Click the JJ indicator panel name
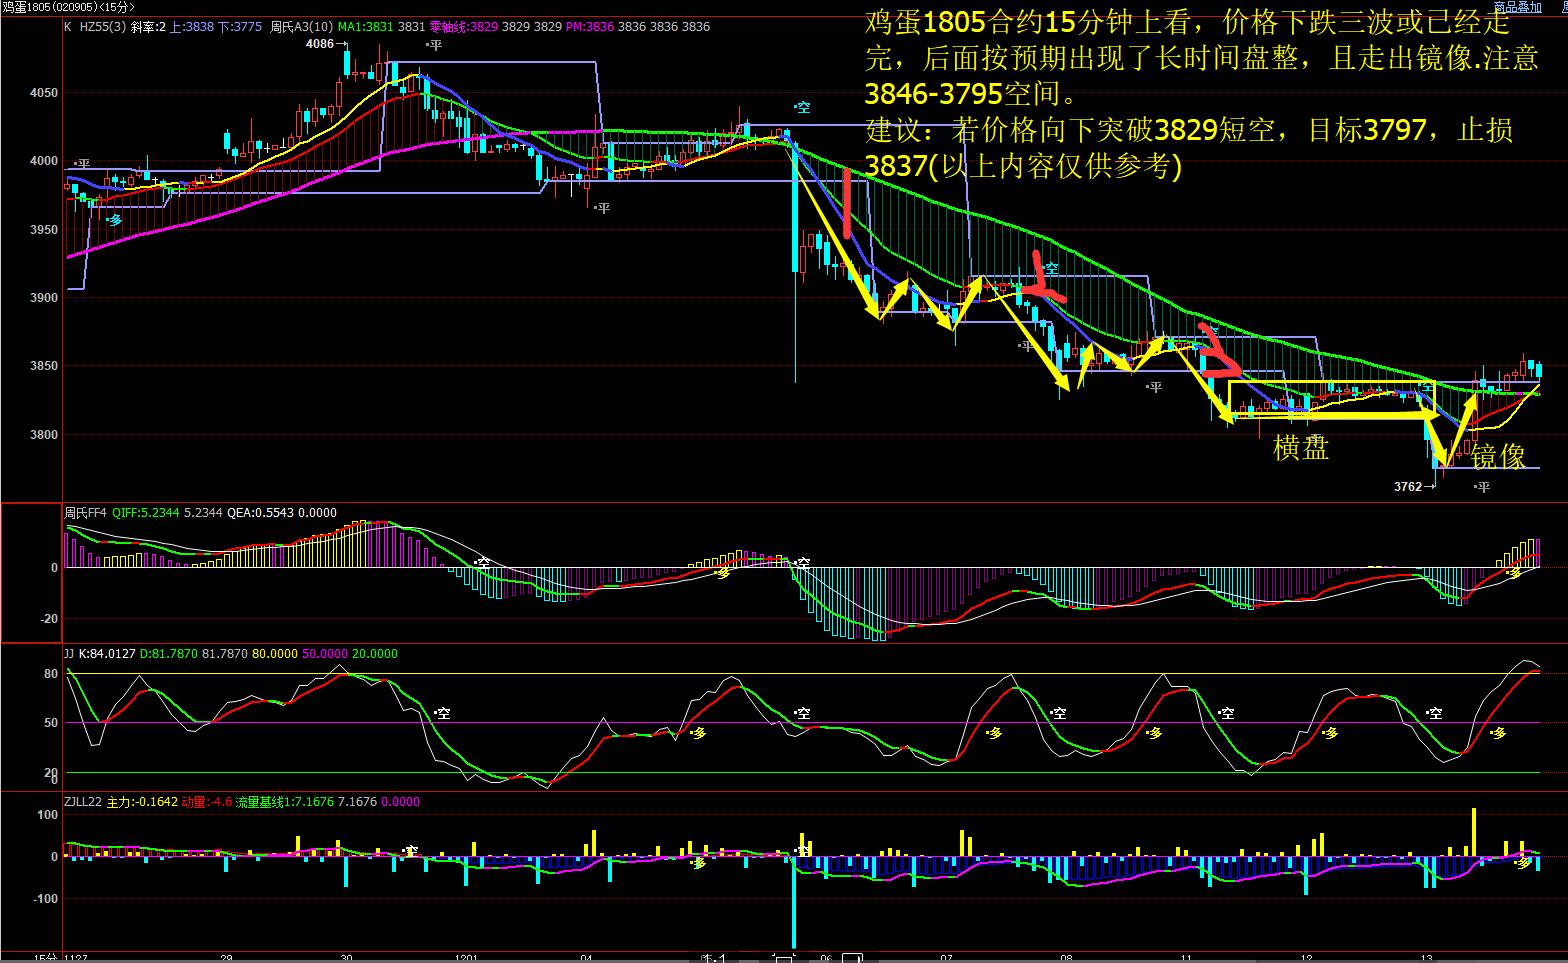 coord(69,654)
